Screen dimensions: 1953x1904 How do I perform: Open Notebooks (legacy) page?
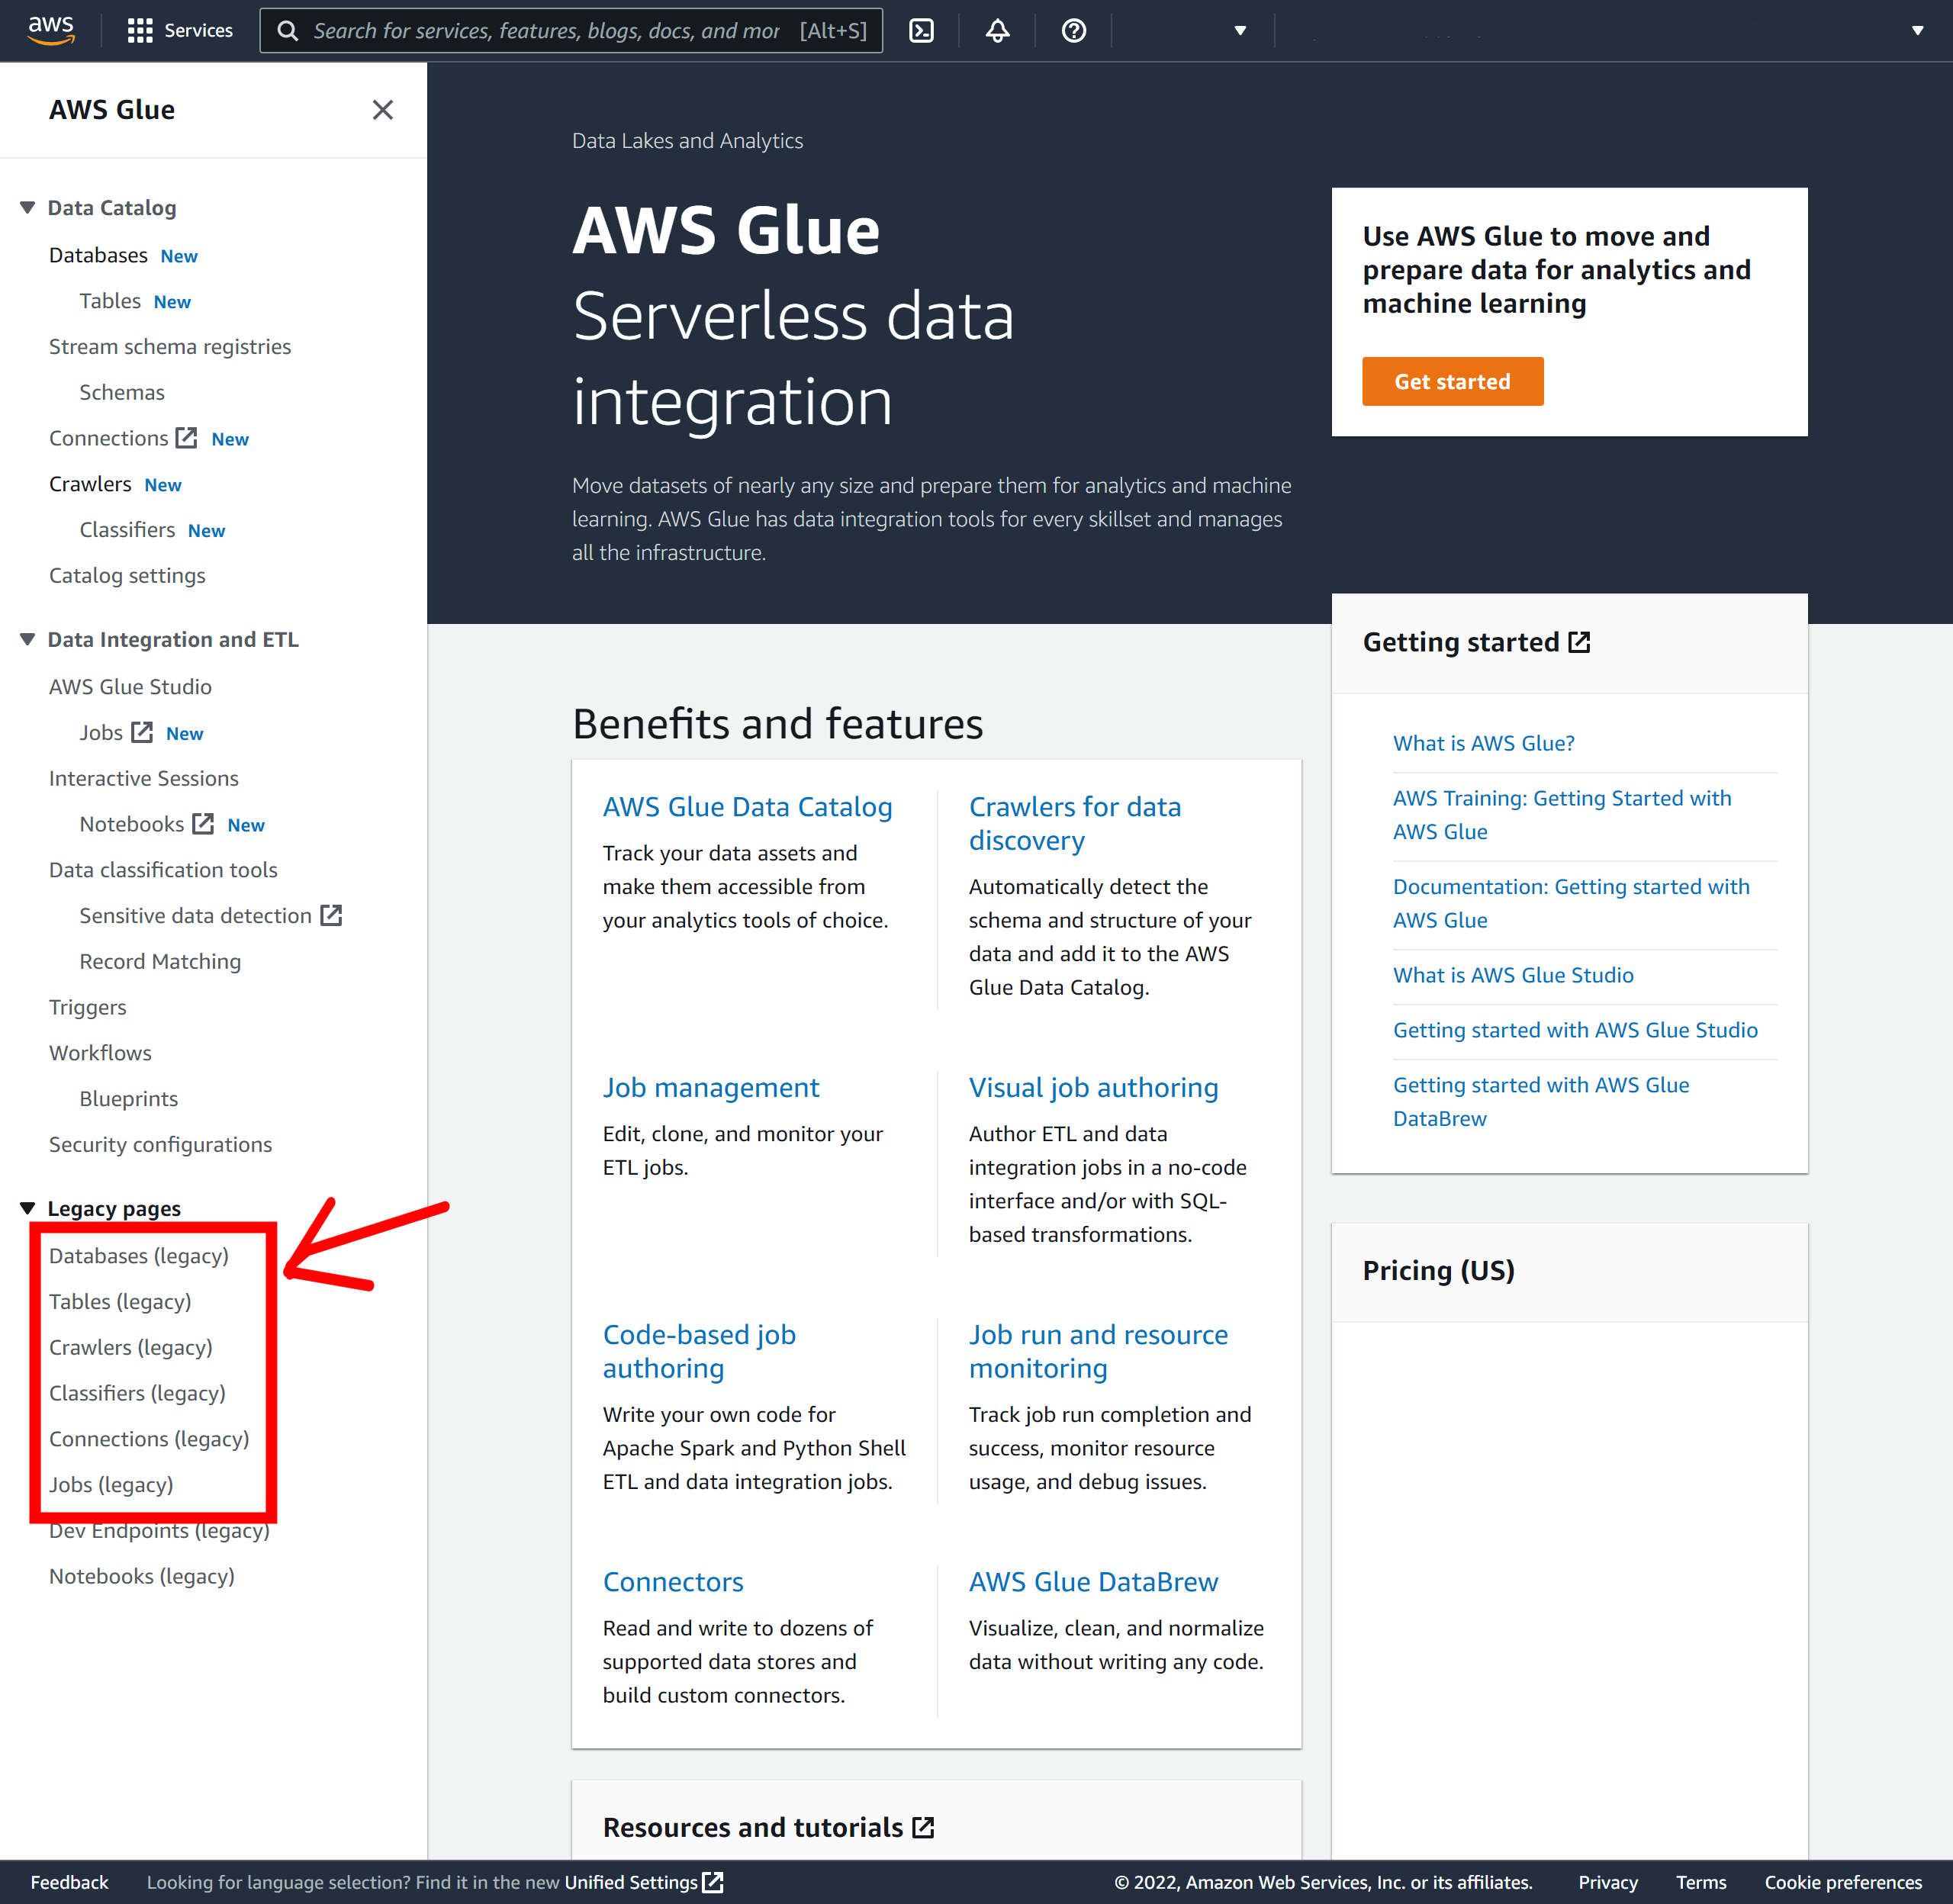(142, 1577)
